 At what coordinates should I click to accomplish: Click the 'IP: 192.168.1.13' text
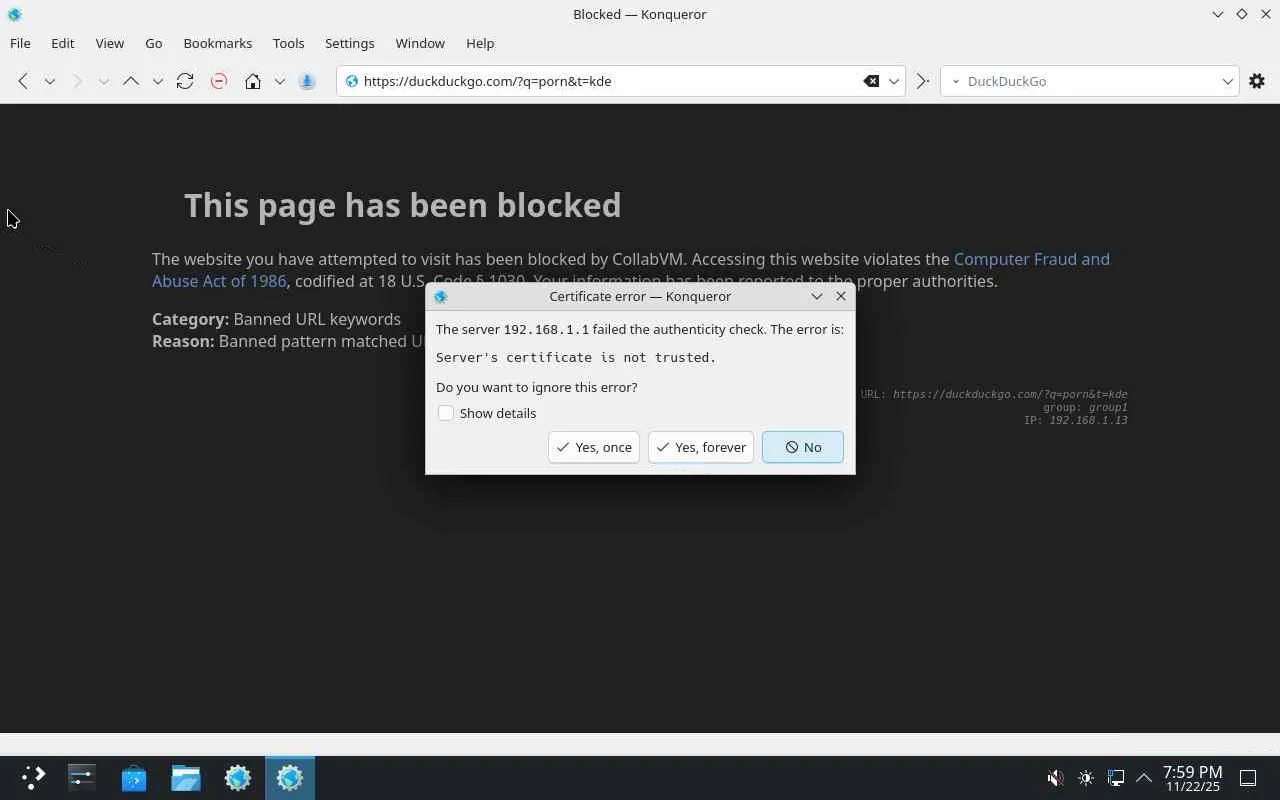point(1075,420)
